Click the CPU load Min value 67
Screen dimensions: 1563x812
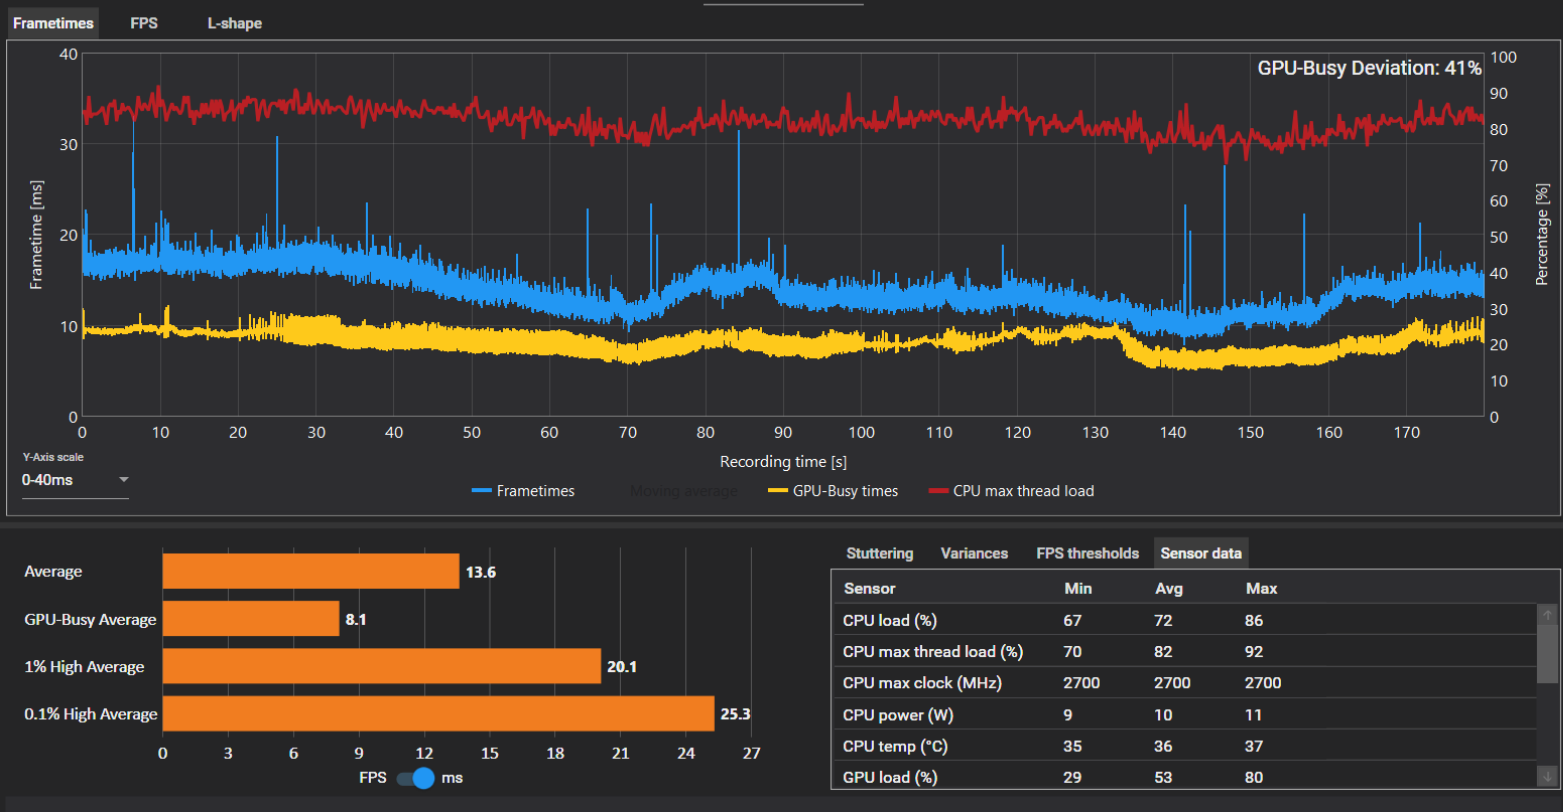click(x=1074, y=621)
